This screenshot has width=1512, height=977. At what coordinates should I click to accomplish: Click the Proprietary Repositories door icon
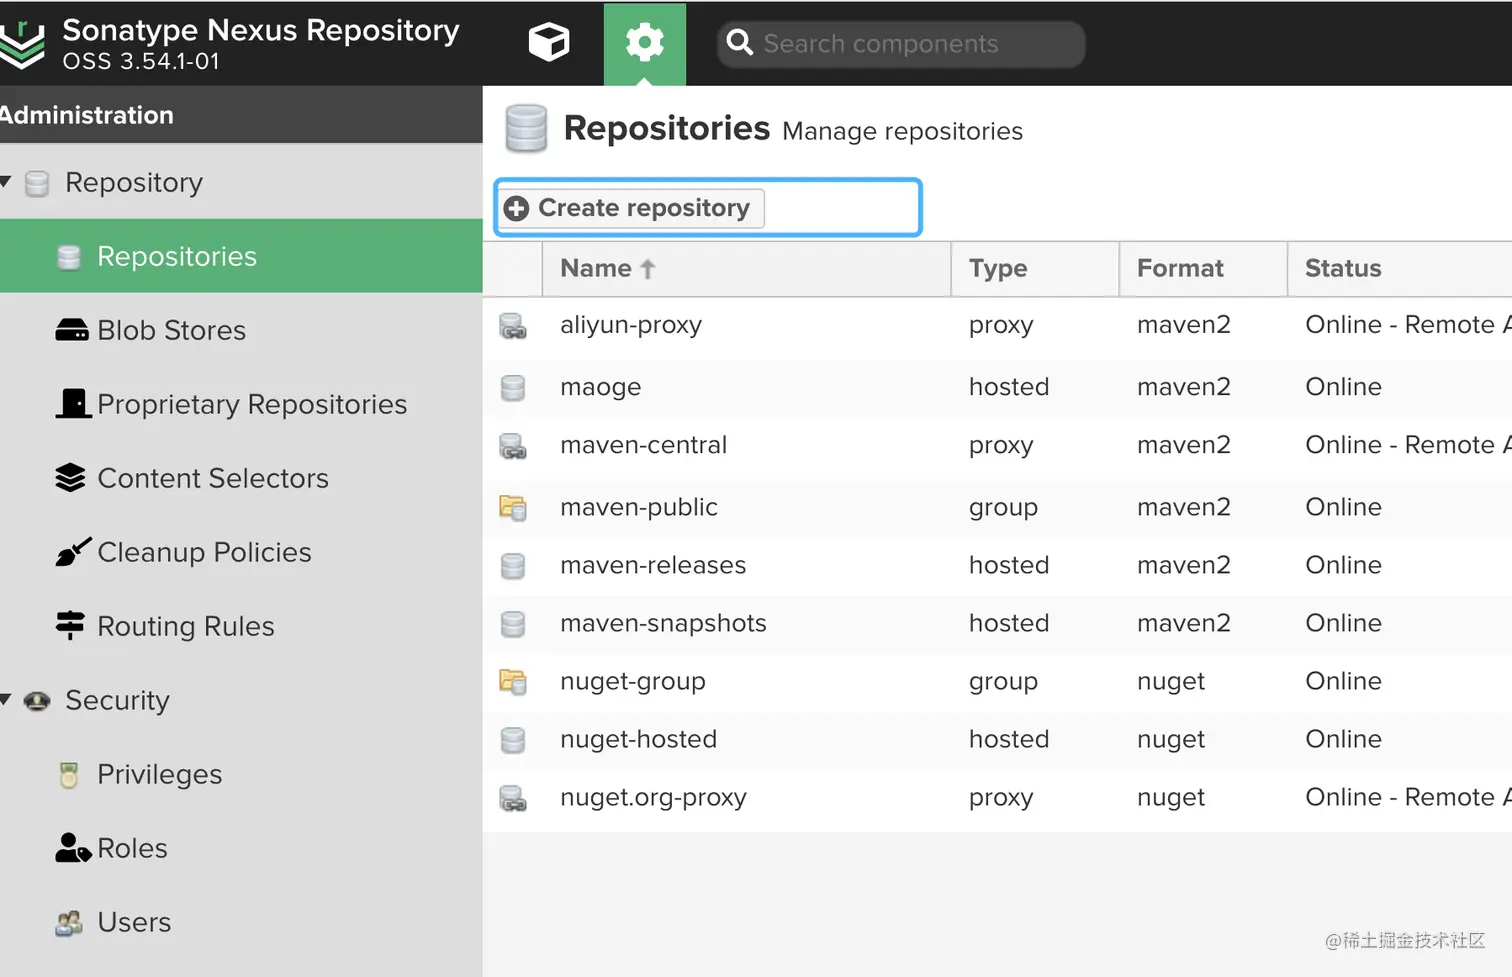(x=73, y=403)
